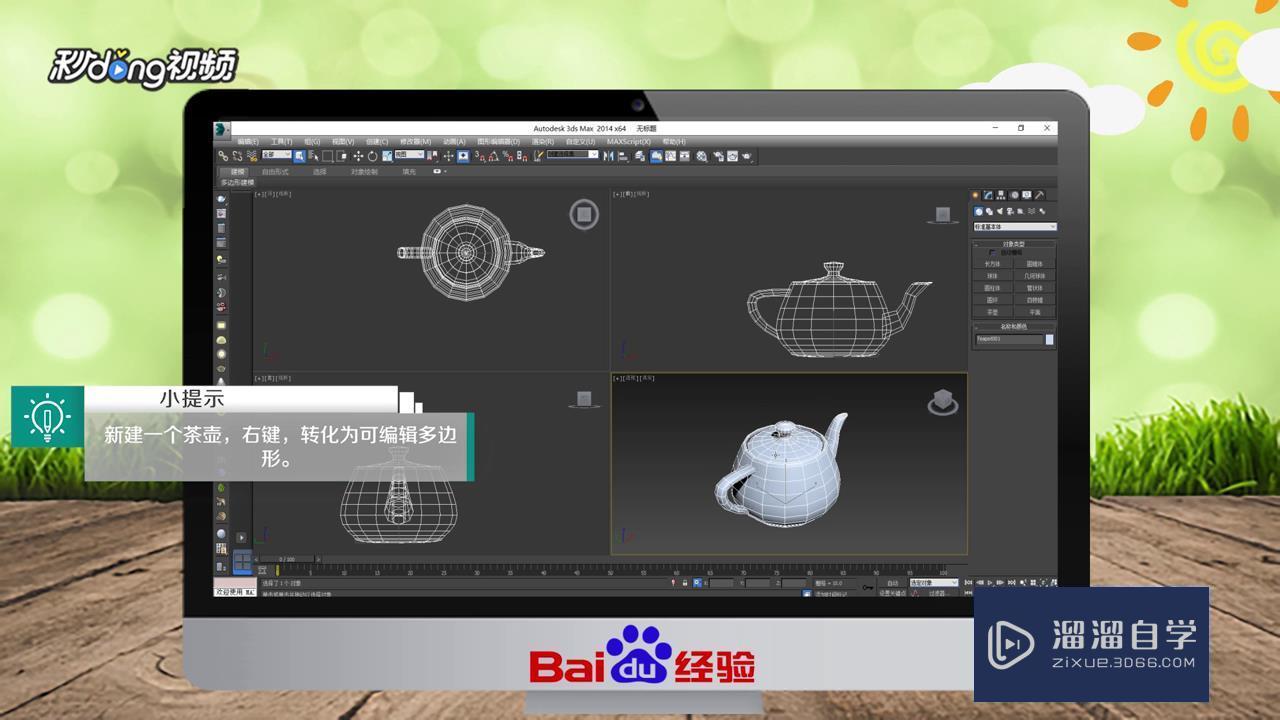Open the Display panel icon

1027,195
